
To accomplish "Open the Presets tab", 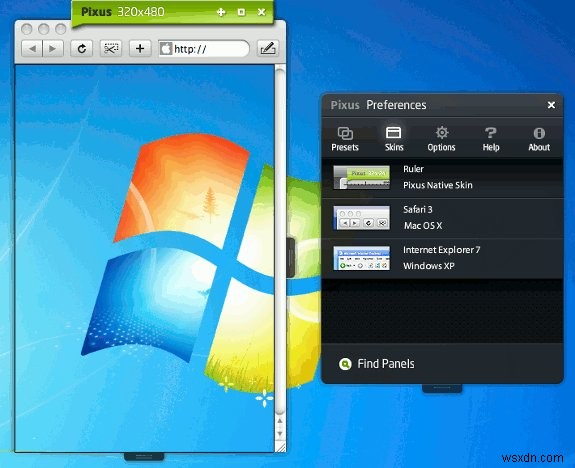I will point(345,139).
